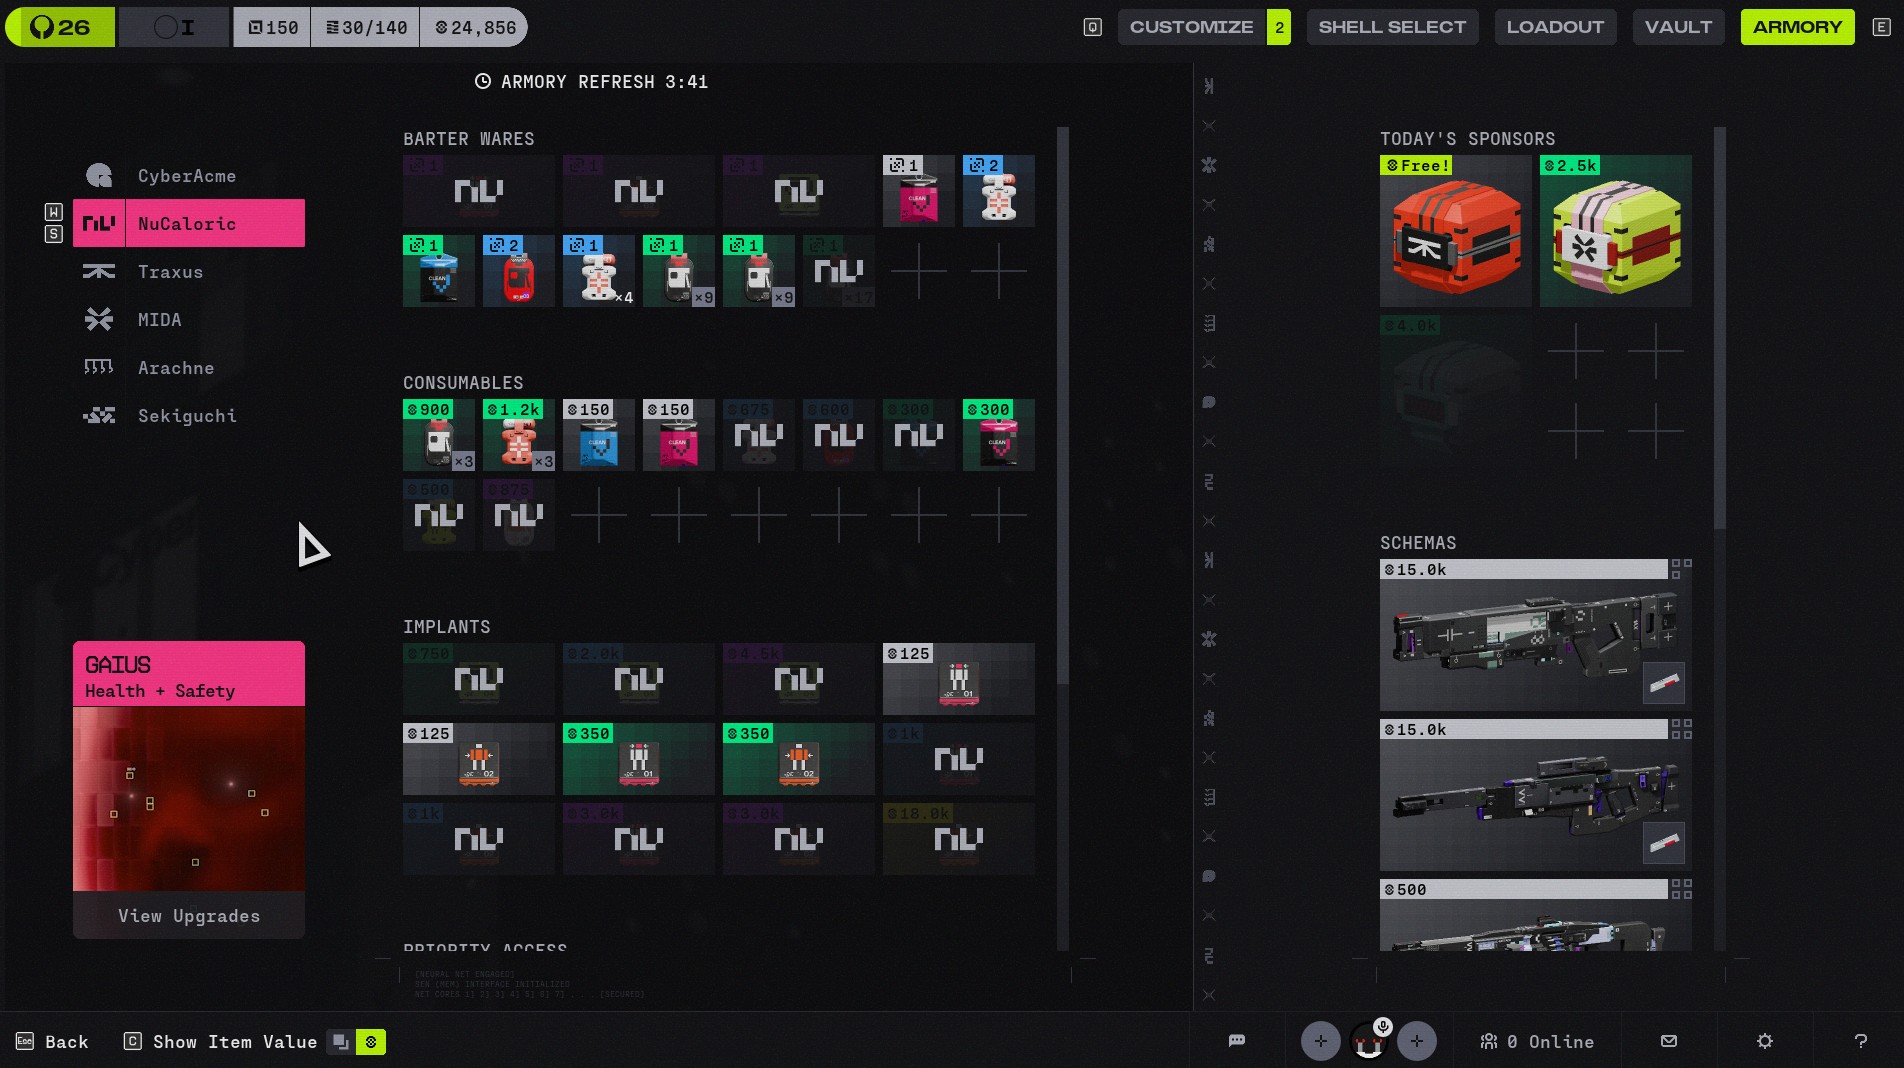Select the free Traxus sponsor crate
The width and height of the screenshot is (1904, 1068).
[x=1455, y=231]
